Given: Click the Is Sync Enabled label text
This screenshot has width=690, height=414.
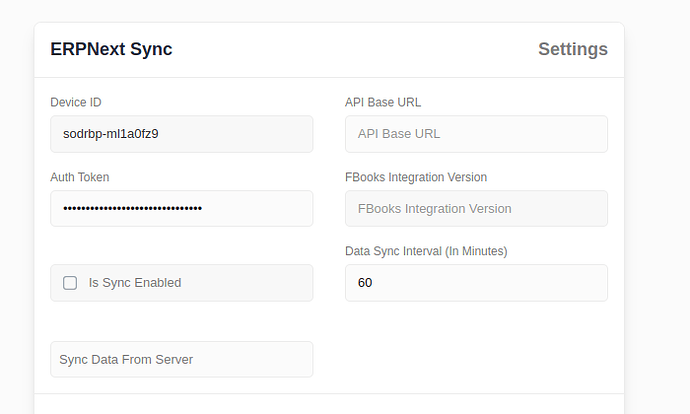Looking at the screenshot, I should pyautogui.click(x=135, y=283).
